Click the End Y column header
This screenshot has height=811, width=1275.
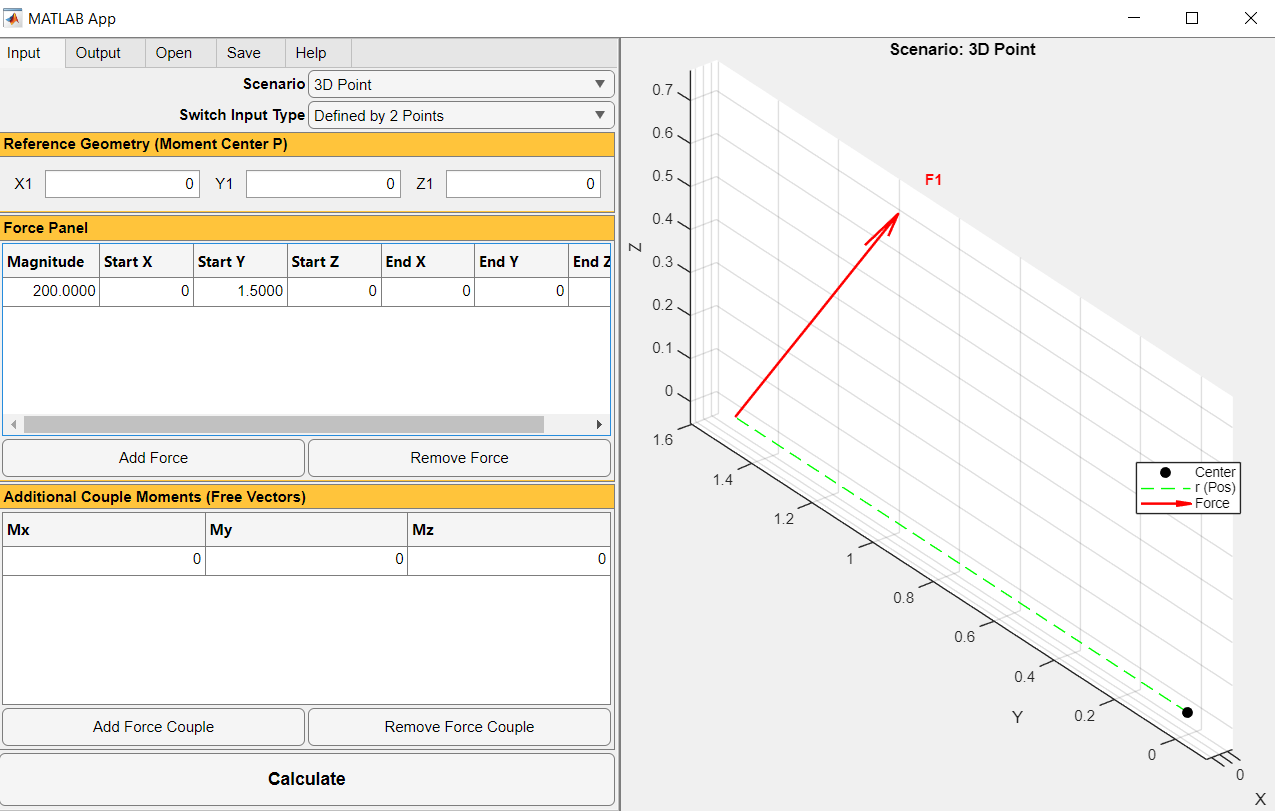(522, 261)
